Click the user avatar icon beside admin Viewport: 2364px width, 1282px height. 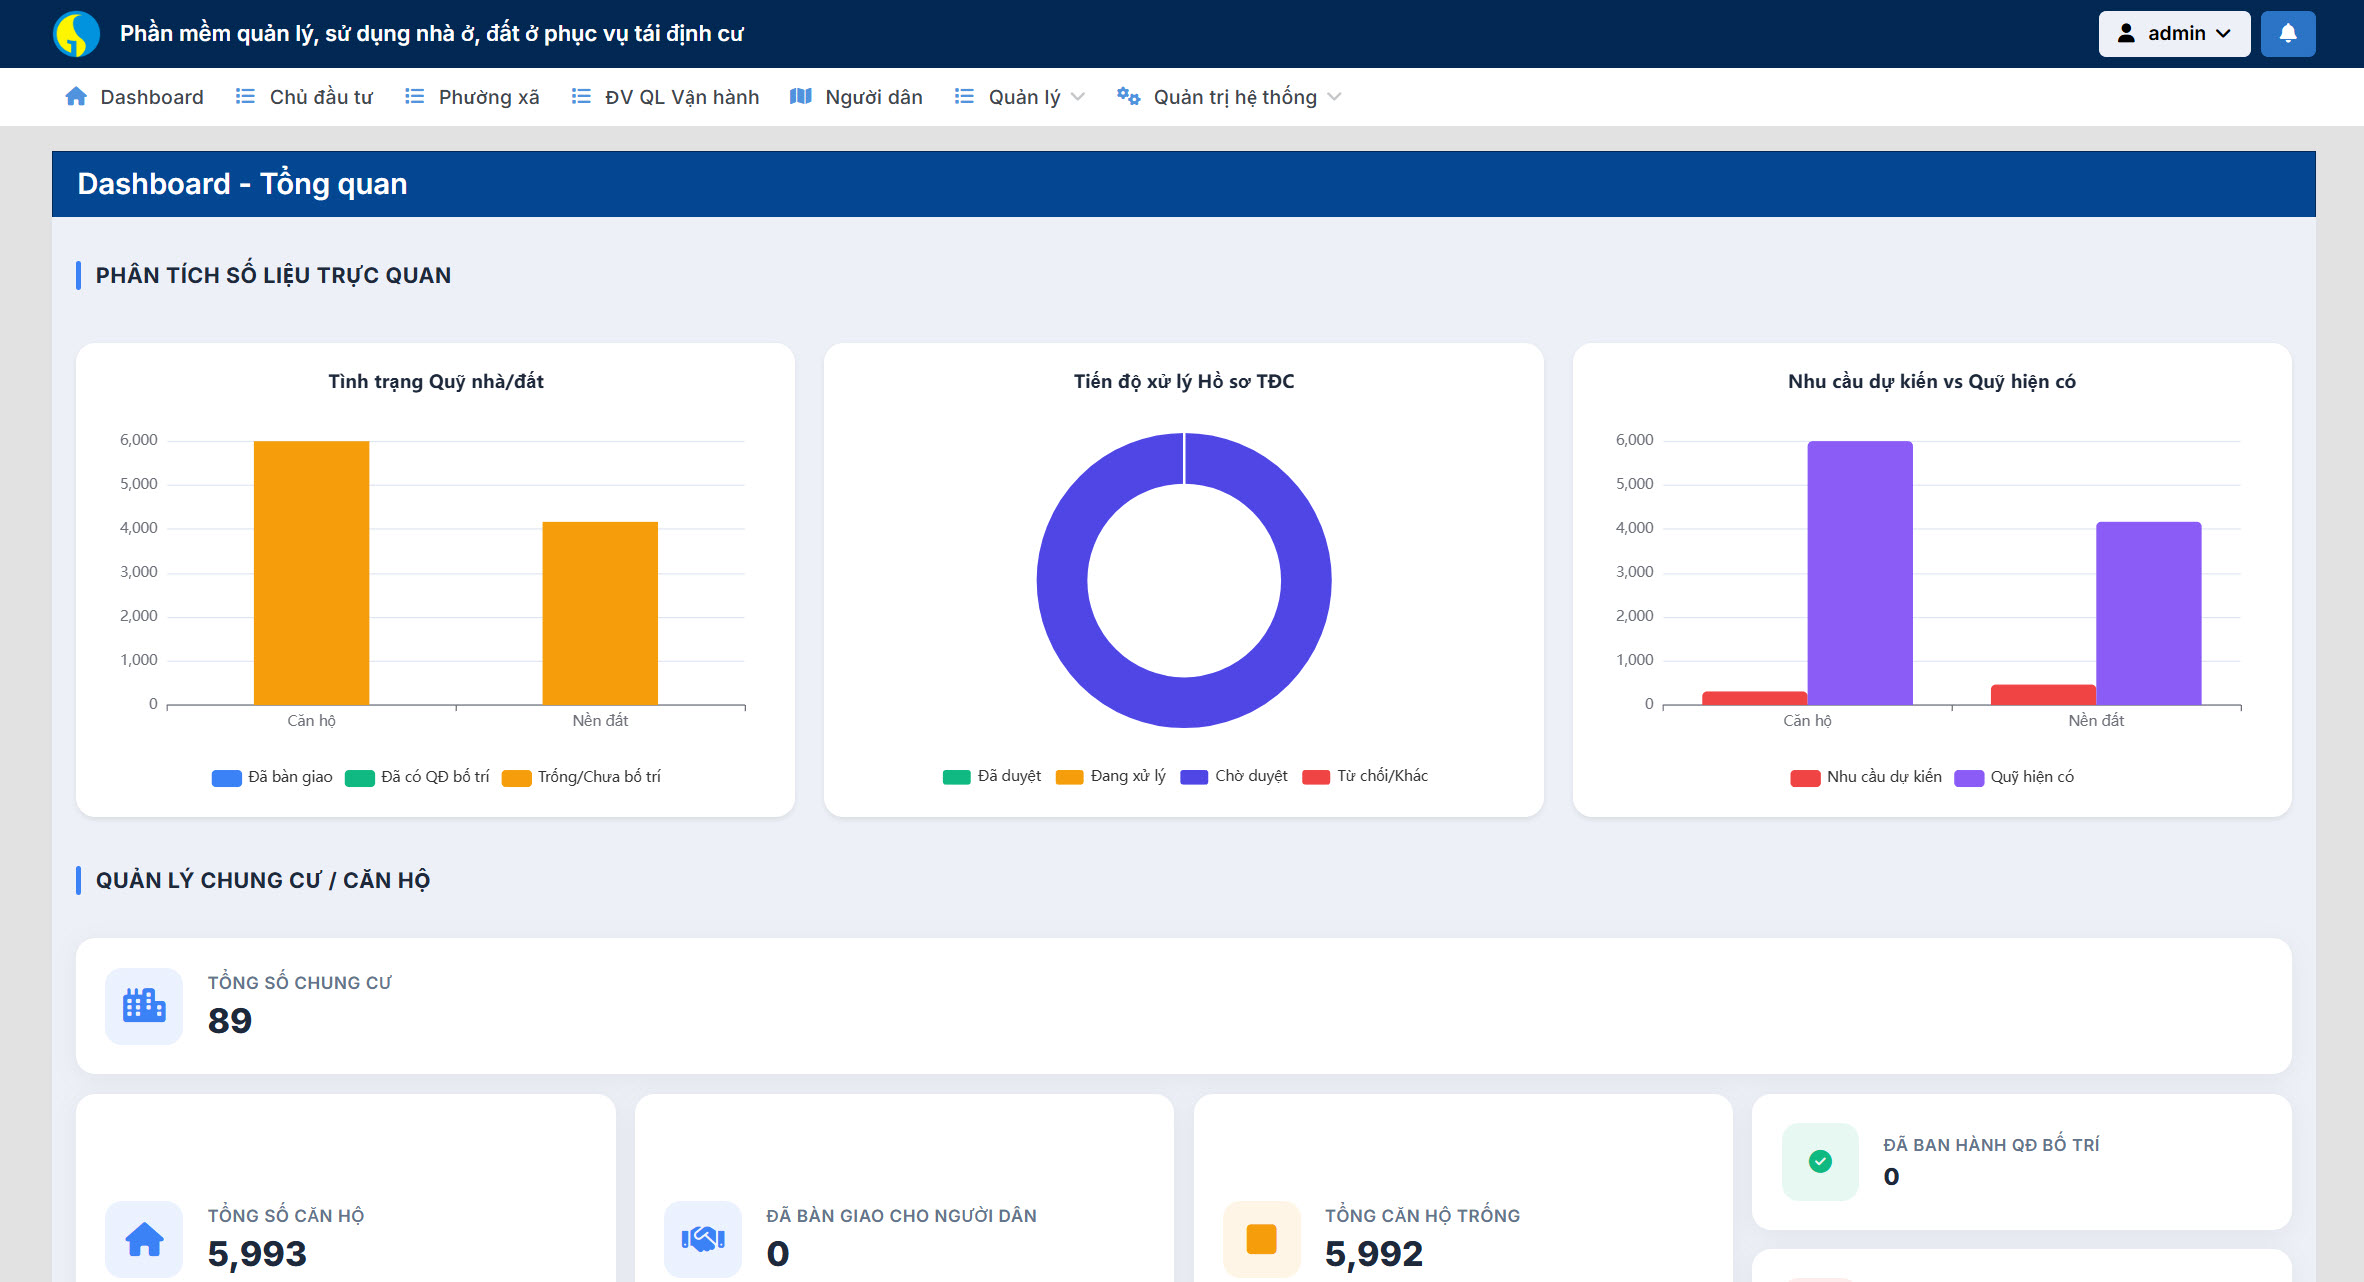pos(2127,34)
